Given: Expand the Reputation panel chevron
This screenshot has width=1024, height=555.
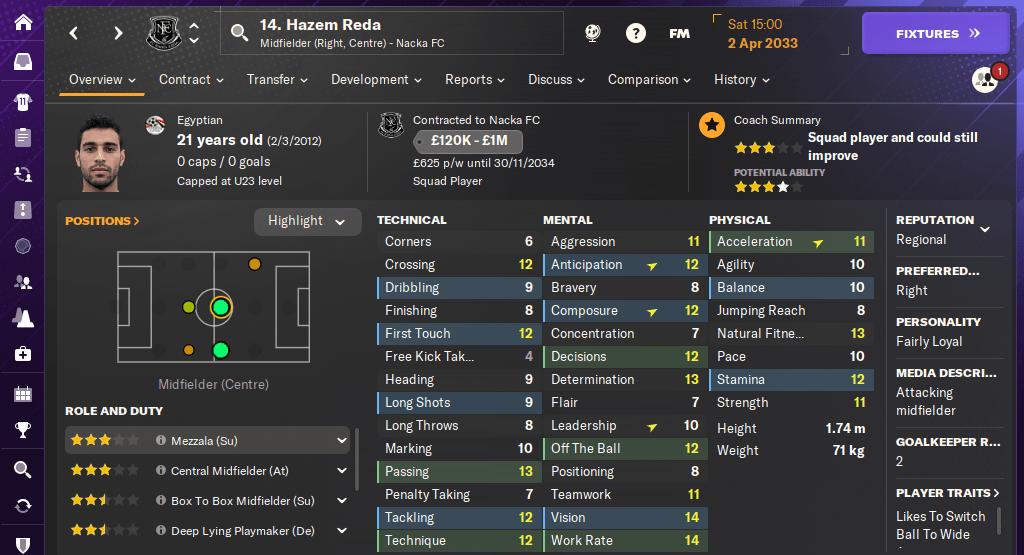Looking at the screenshot, I should click(985, 229).
